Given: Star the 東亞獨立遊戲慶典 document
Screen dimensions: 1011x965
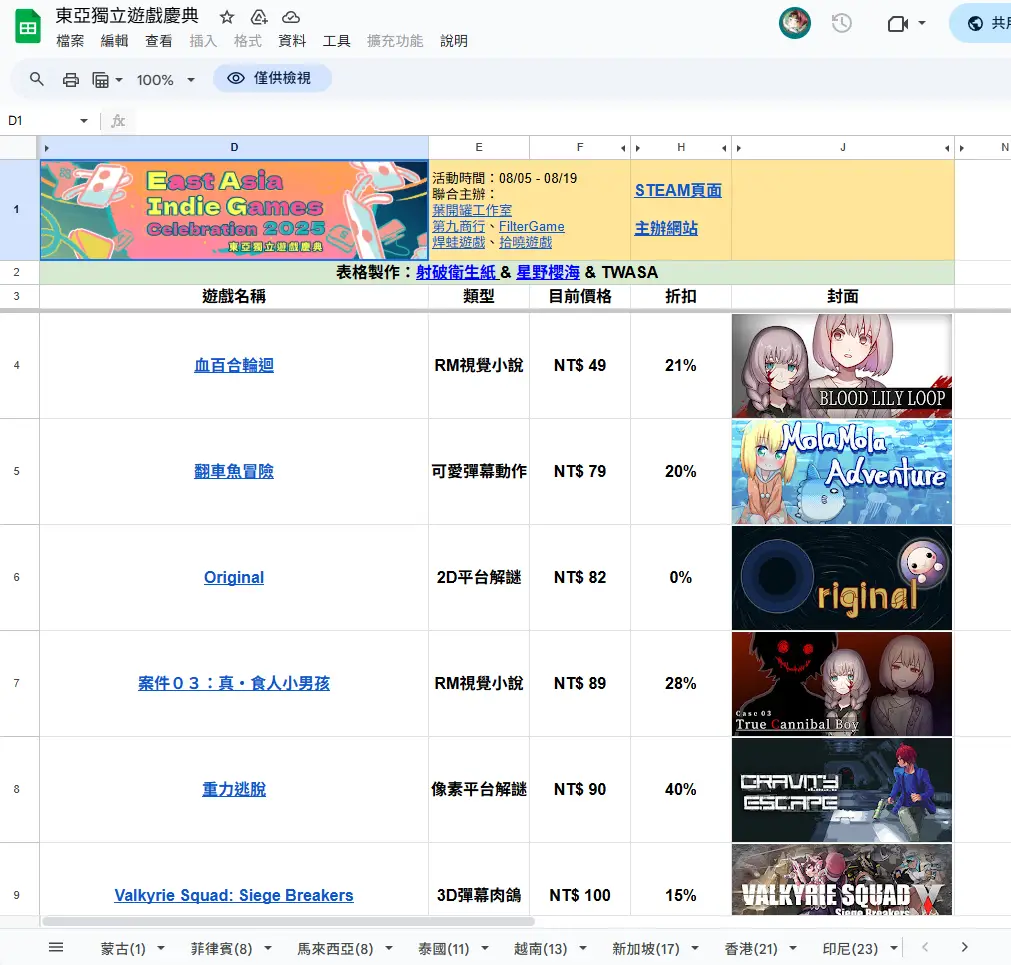Looking at the screenshot, I should click(226, 17).
